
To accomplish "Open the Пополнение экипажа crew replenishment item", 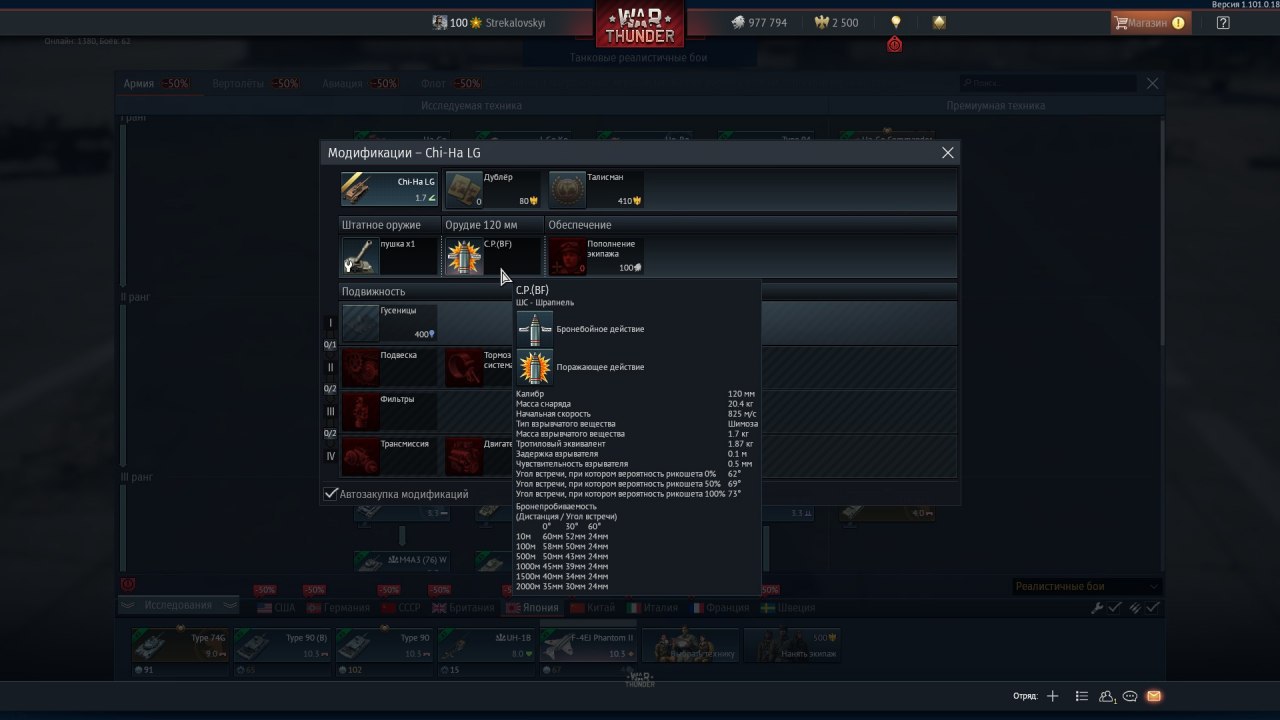I will 596,256.
